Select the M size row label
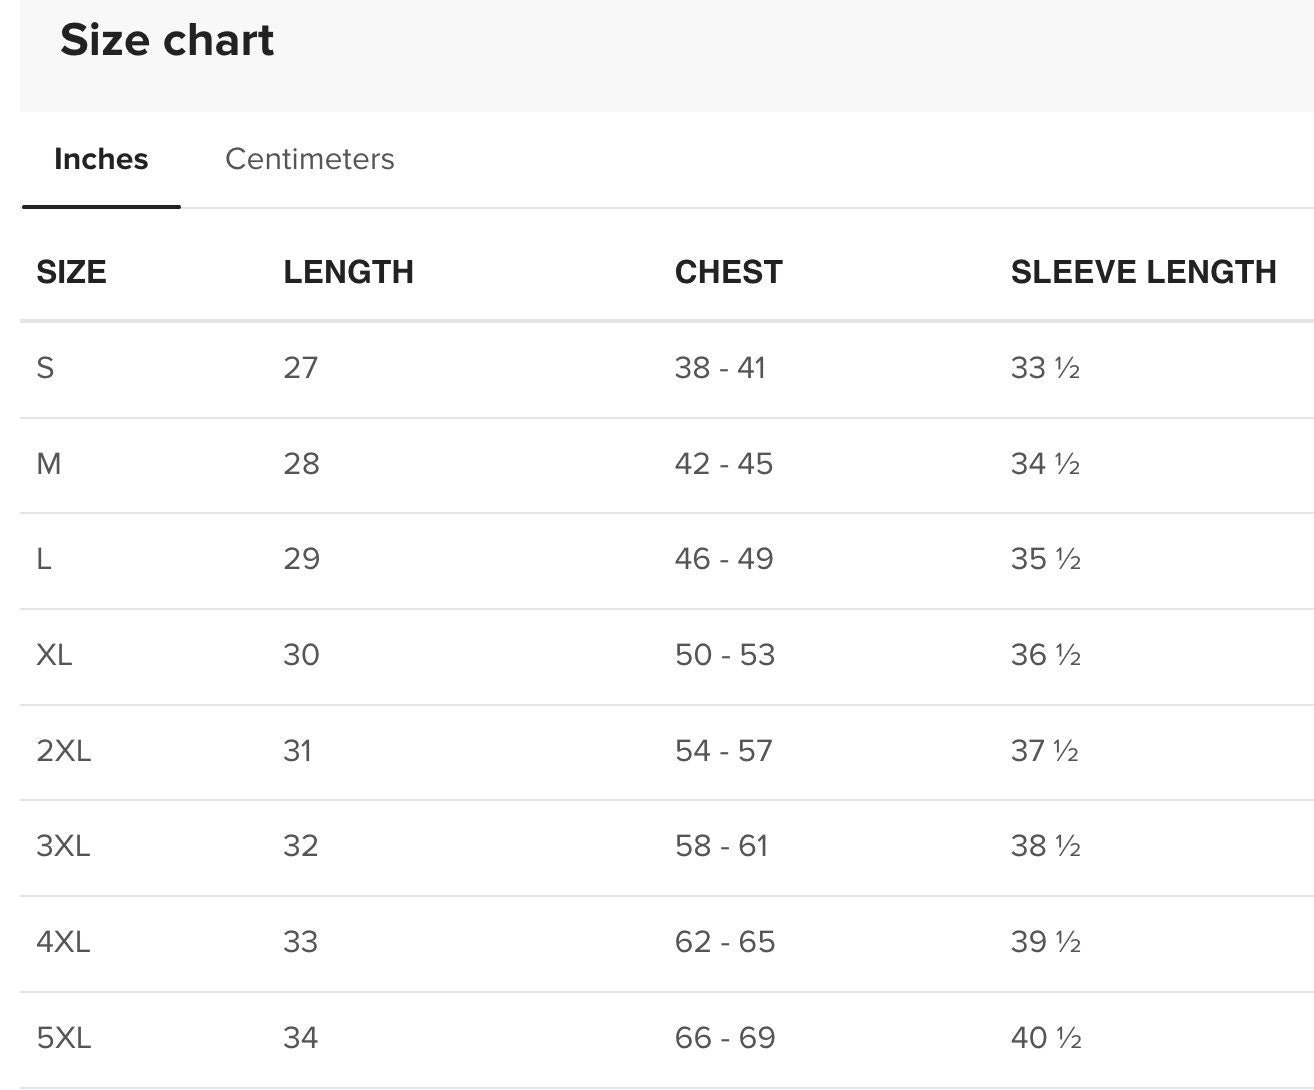 (x=49, y=464)
